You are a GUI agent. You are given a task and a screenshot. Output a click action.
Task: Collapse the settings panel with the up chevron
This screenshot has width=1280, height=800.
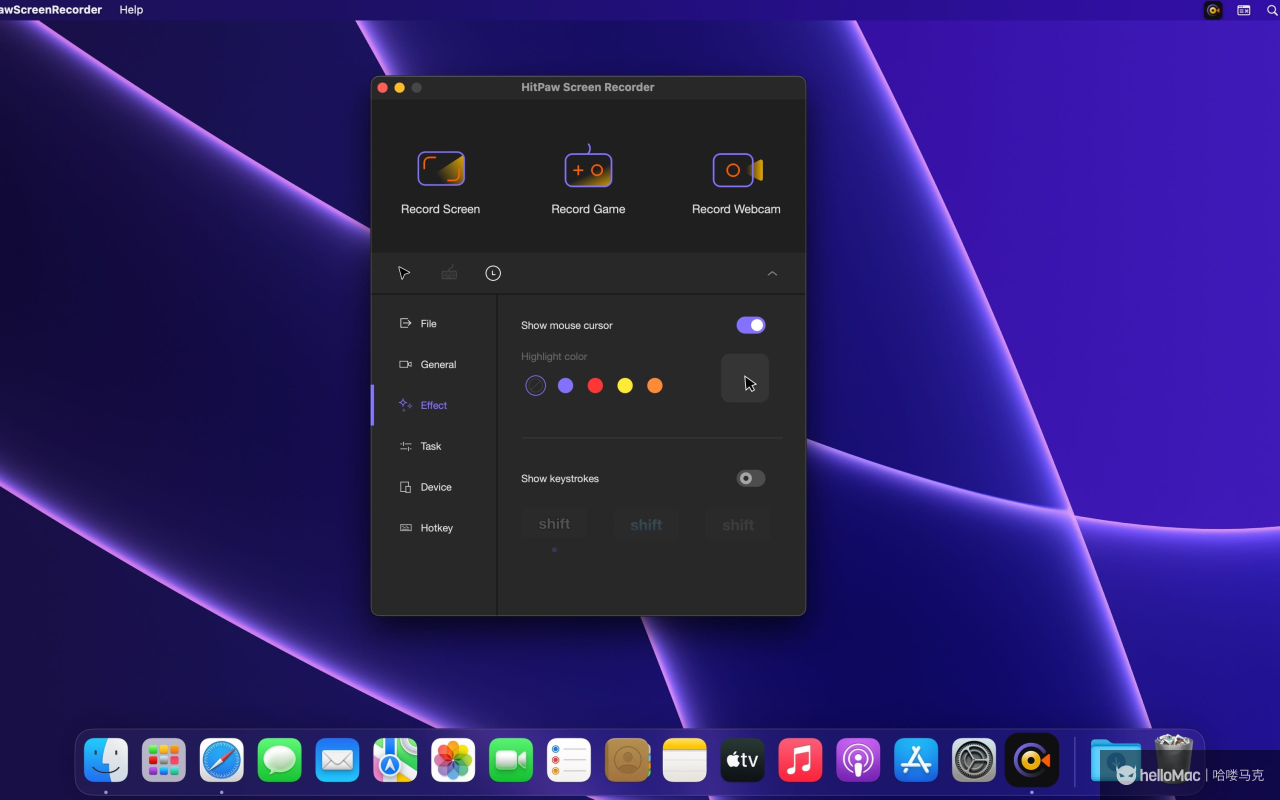pos(772,273)
